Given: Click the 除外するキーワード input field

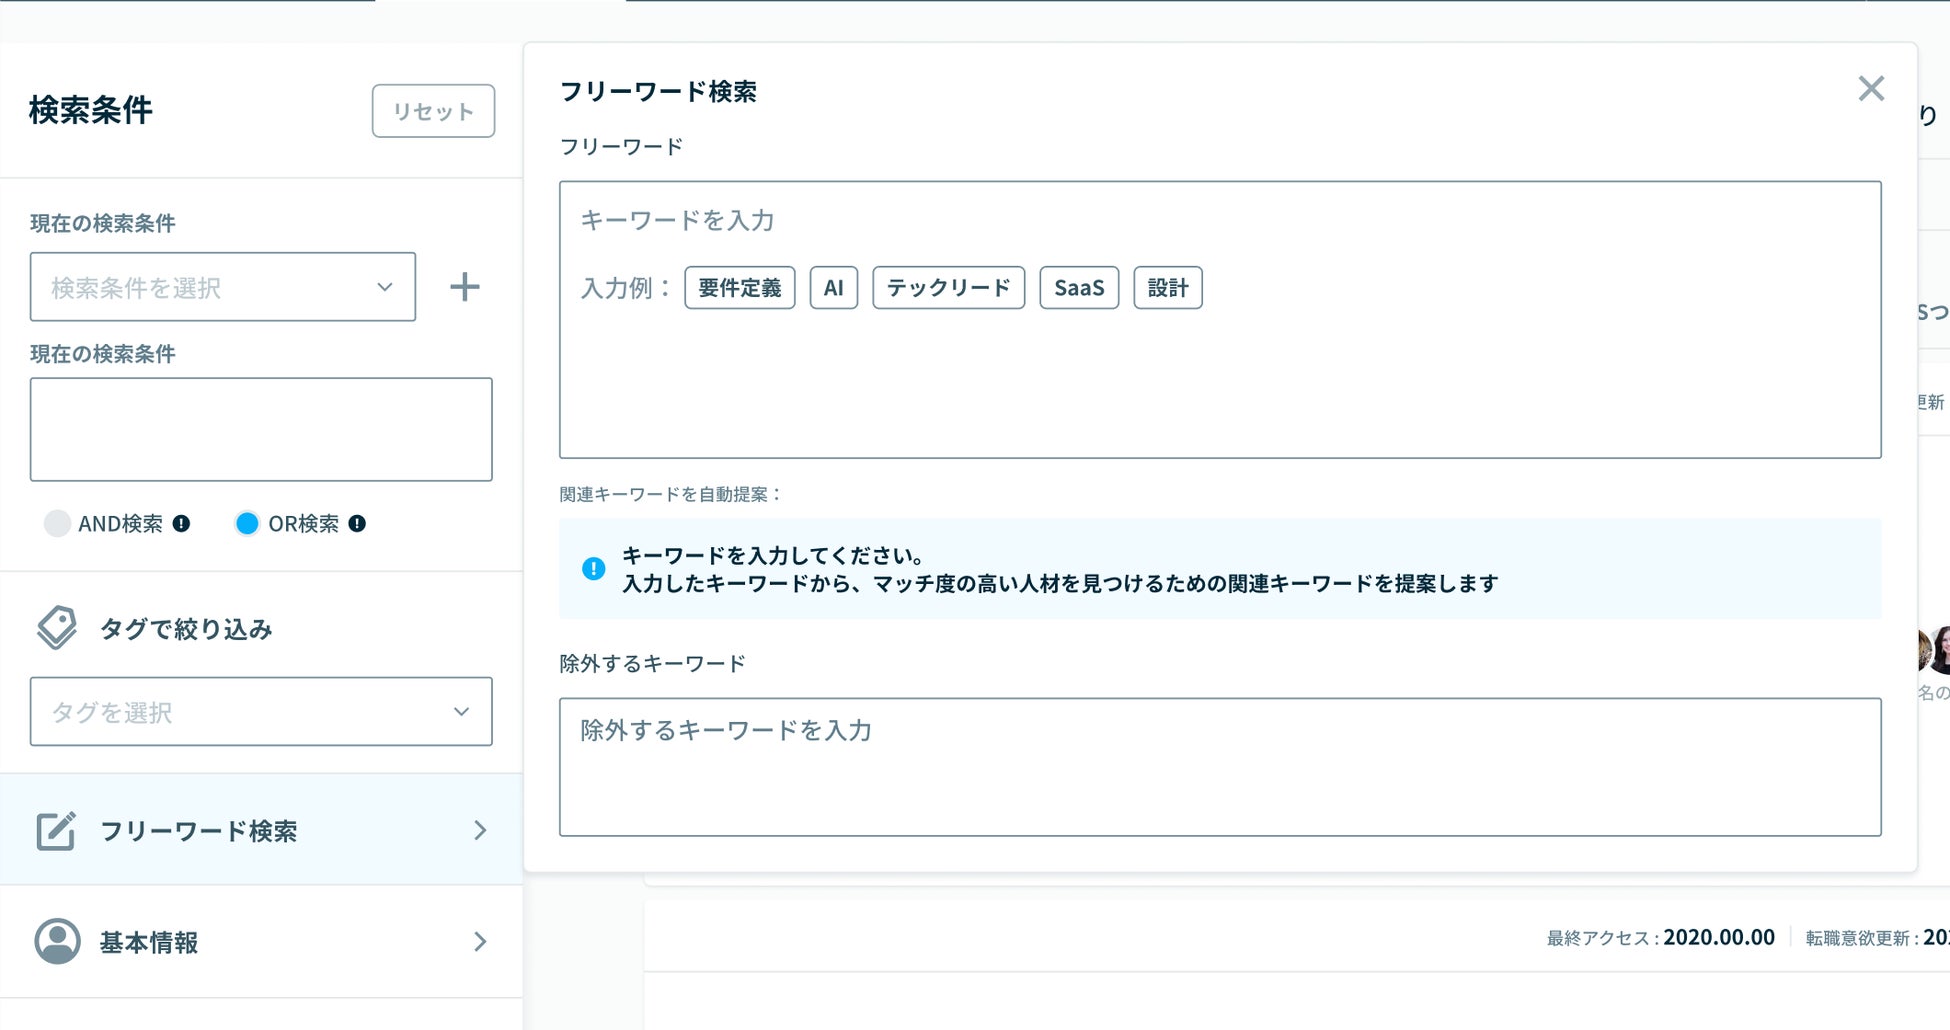Looking at the screenshot, I should point(1219,766).
